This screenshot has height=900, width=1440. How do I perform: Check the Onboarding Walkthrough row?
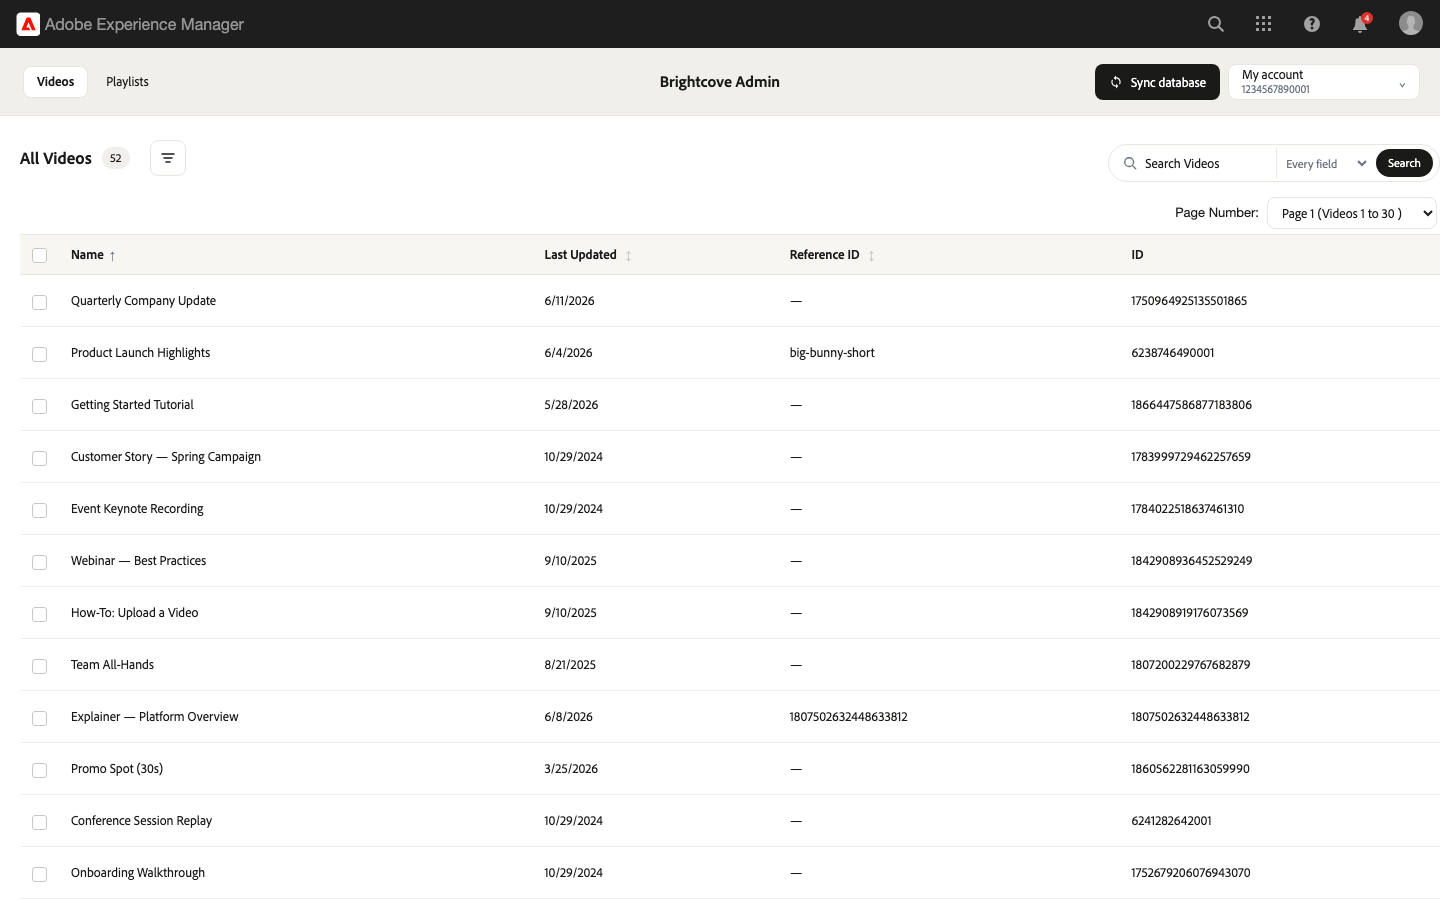40,874
